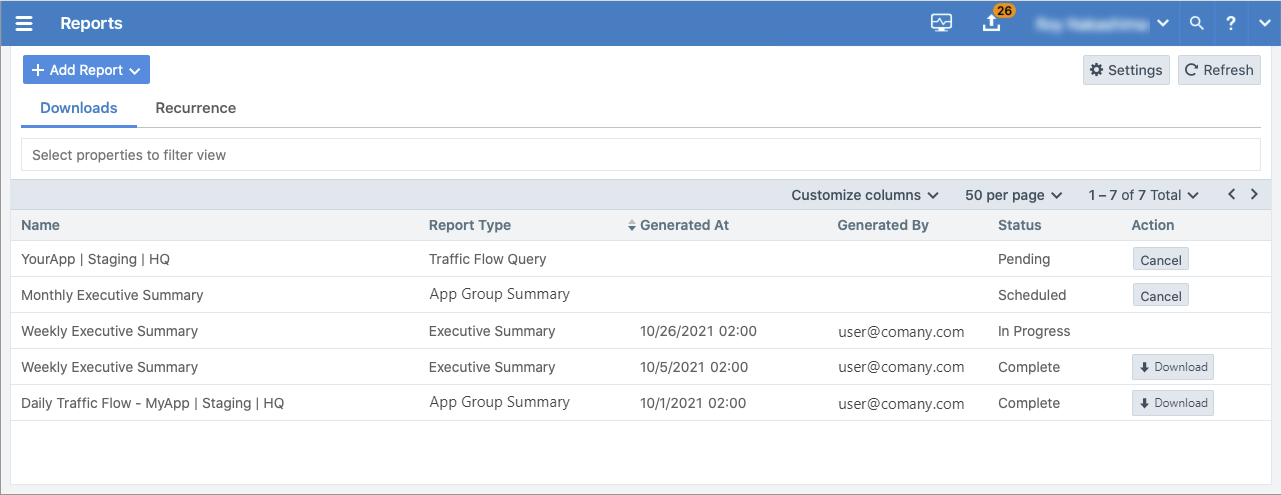Click the 10/1/2021 02:00 timestamp
This screenshot has width=1281, height=495.
tap(693, 403)
